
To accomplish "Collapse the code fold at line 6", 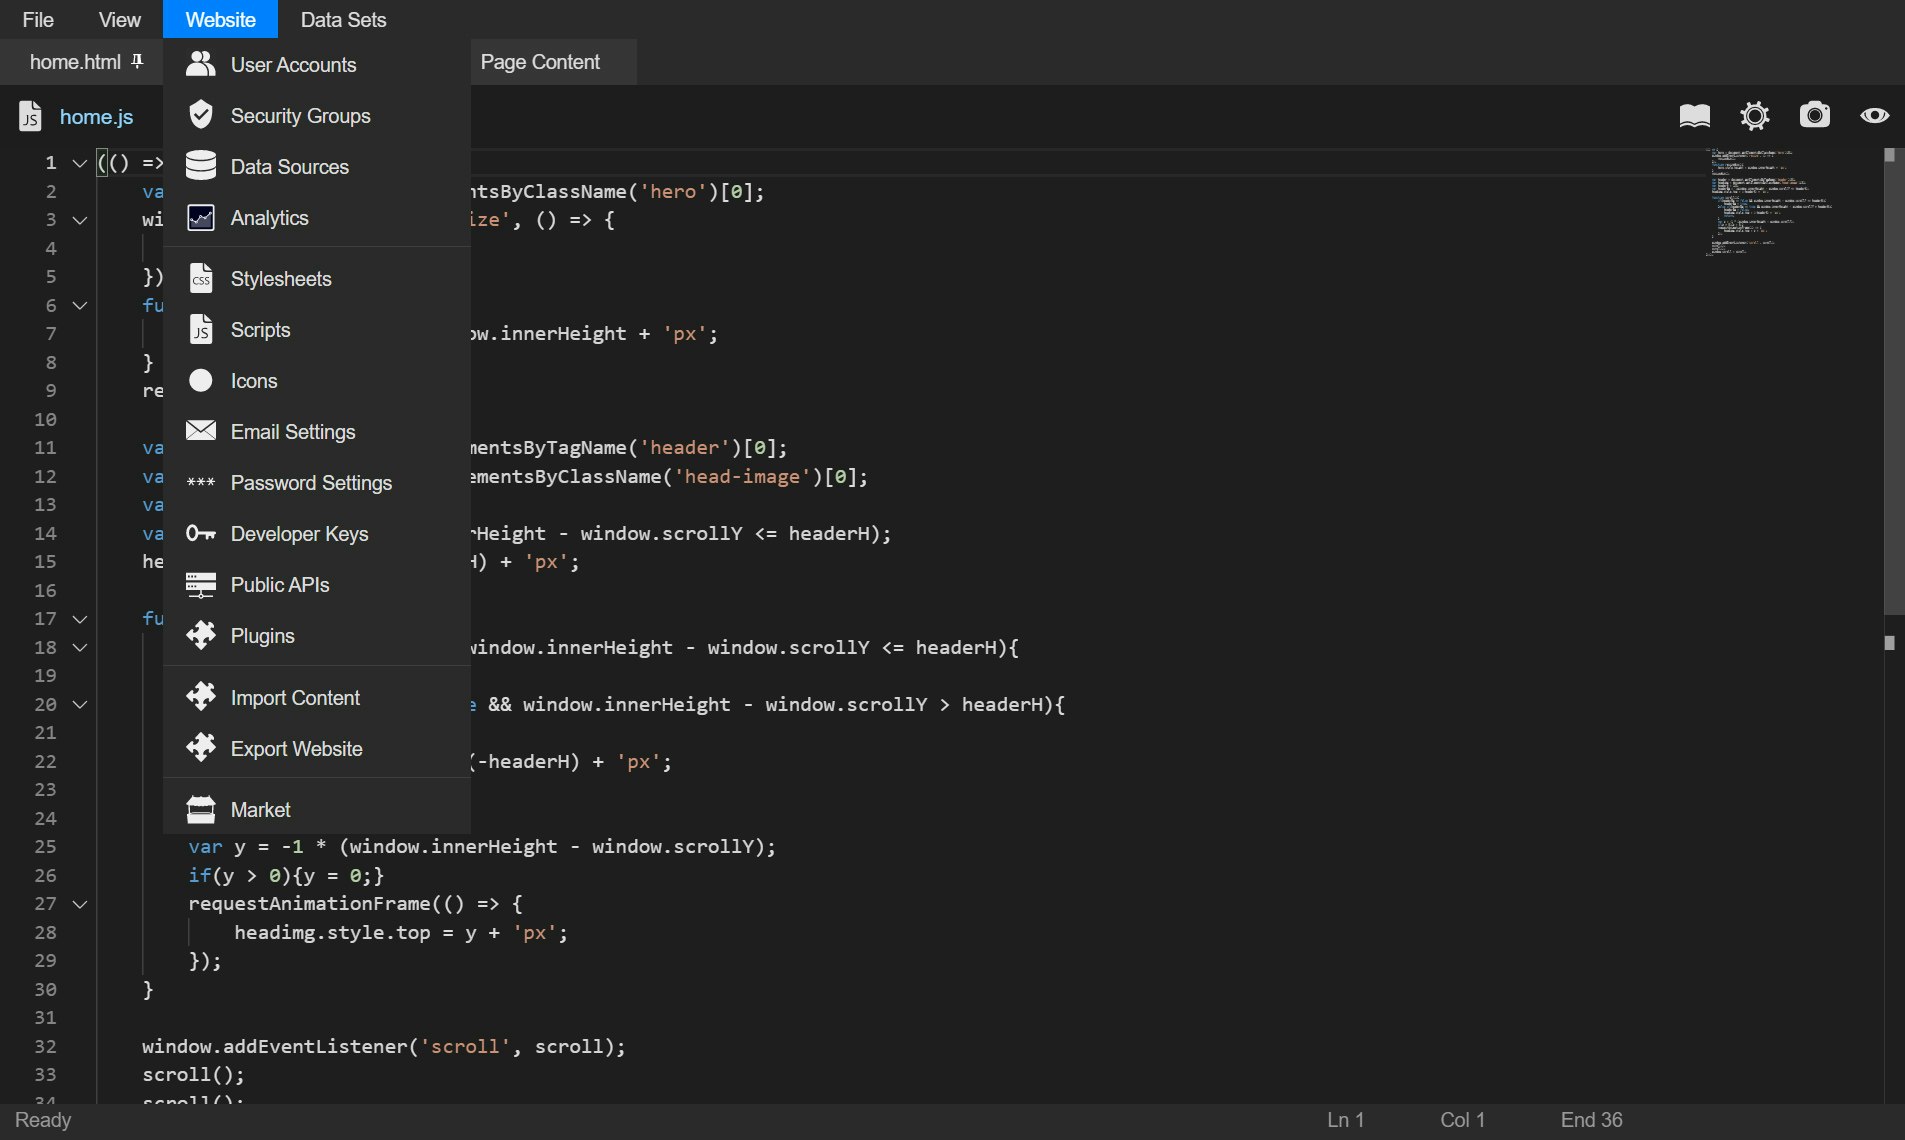I will (80, 306).
